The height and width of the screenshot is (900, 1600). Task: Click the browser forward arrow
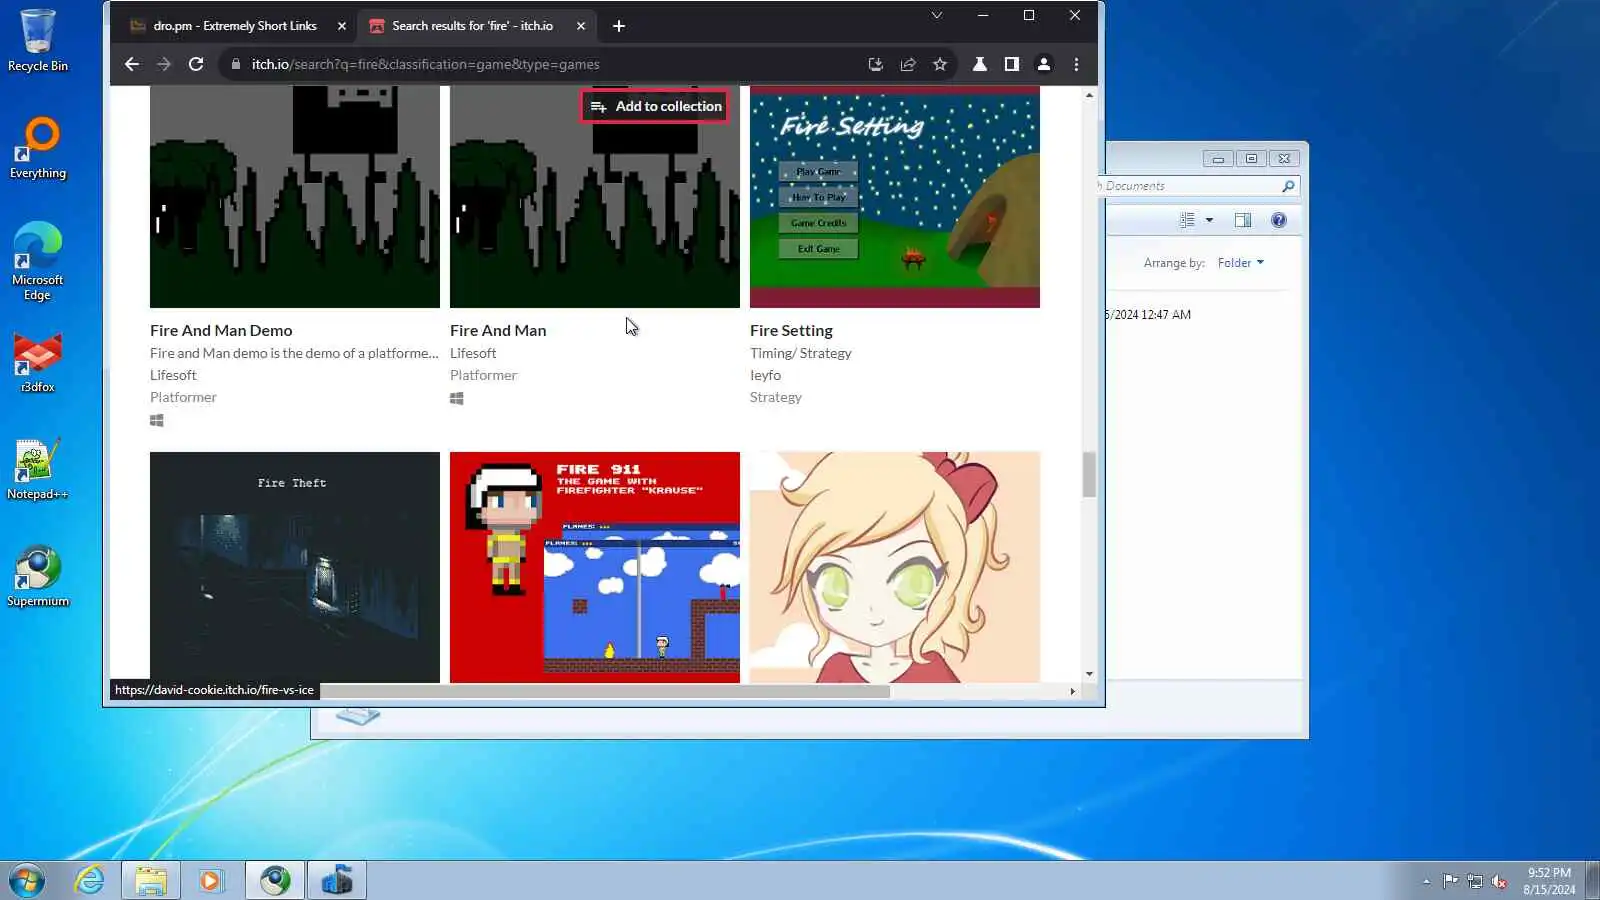click(x=164, y=64)
